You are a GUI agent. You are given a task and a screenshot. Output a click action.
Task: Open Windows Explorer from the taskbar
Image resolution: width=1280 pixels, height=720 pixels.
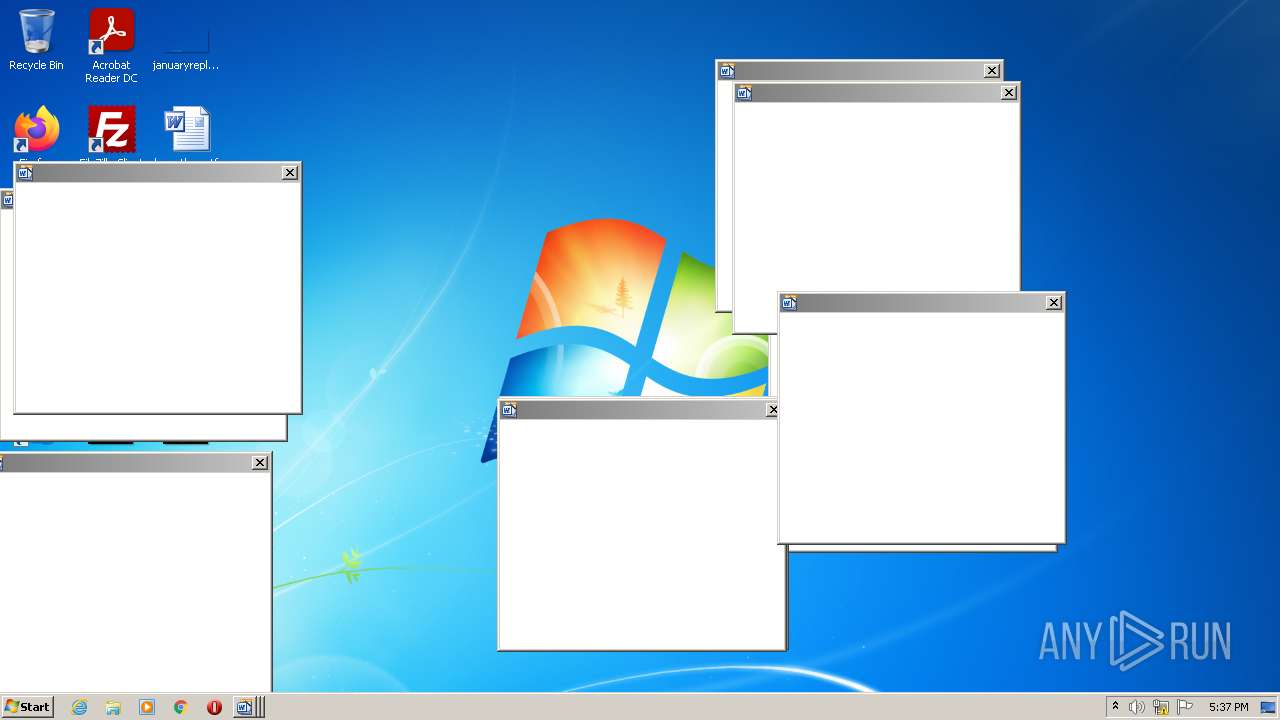pyautogui.click(x=113, y=707)
